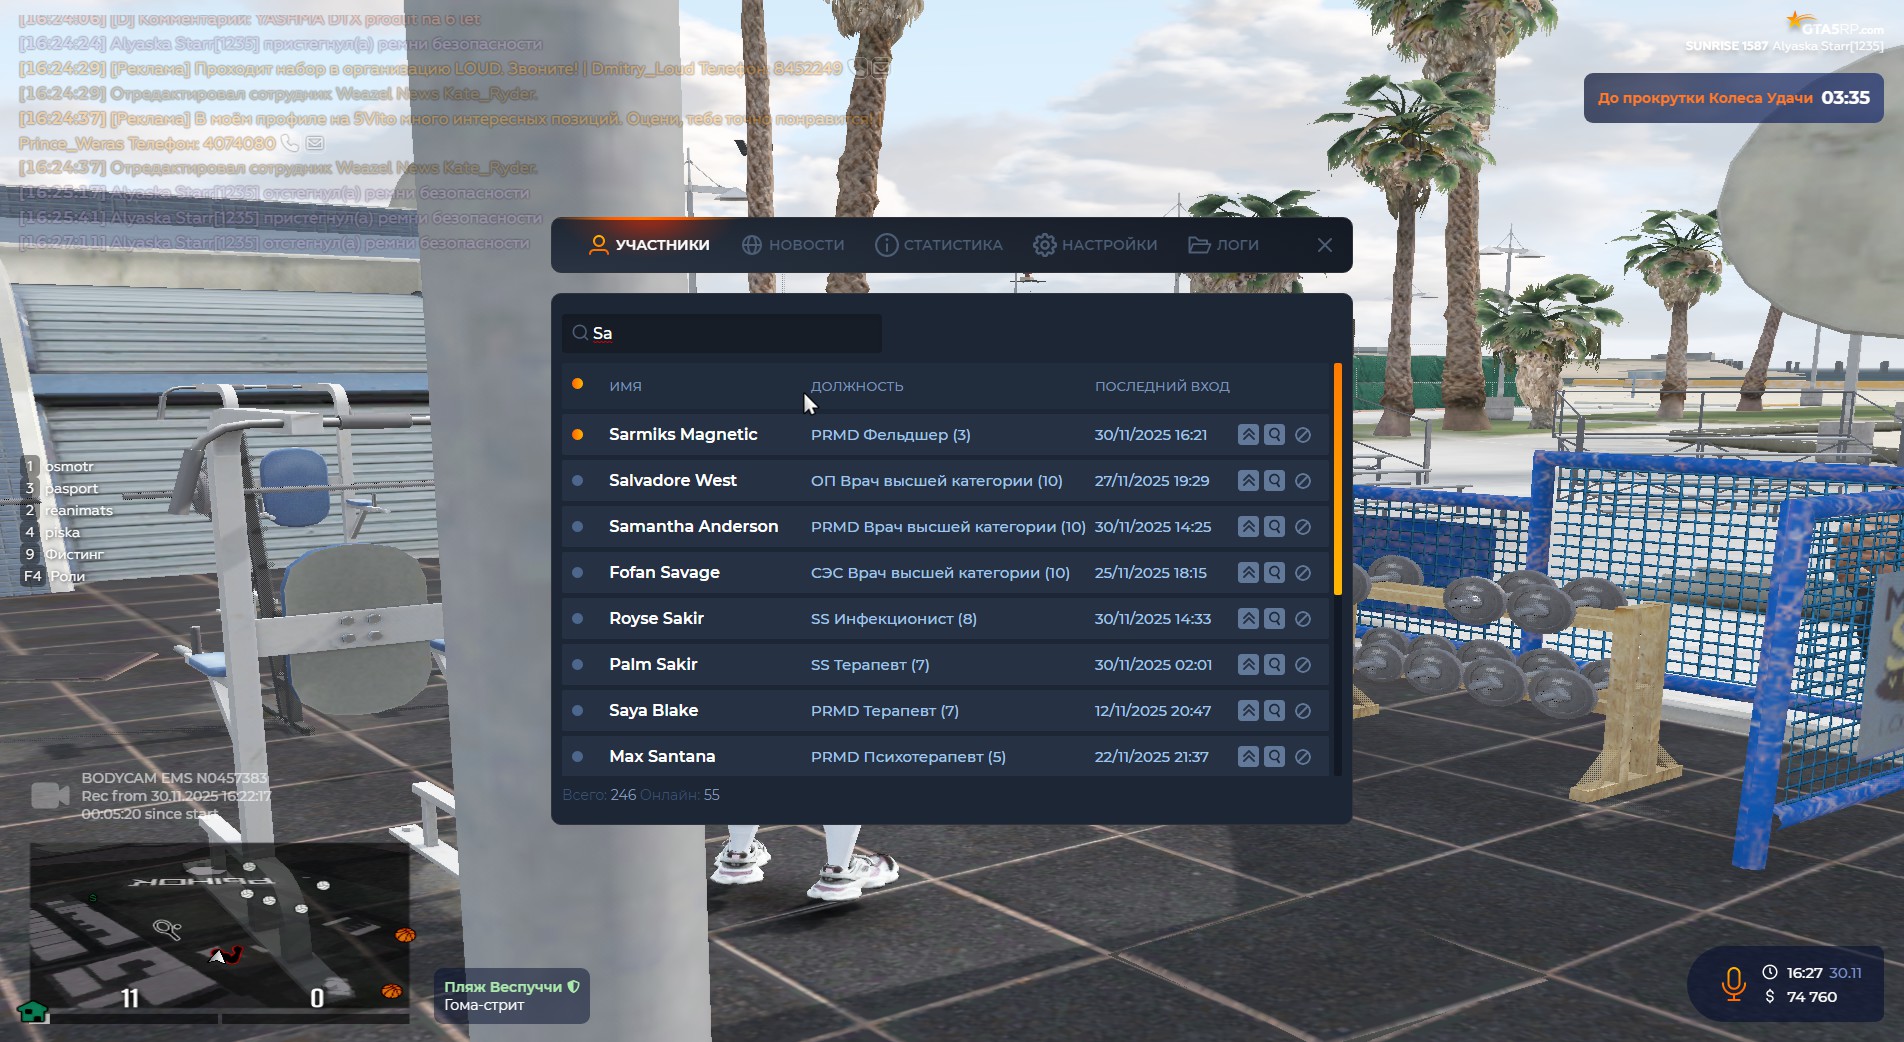This screenshot has height=1042, width=1904.
Task: Switch to the Новости tab
Action: click(793, 245)
